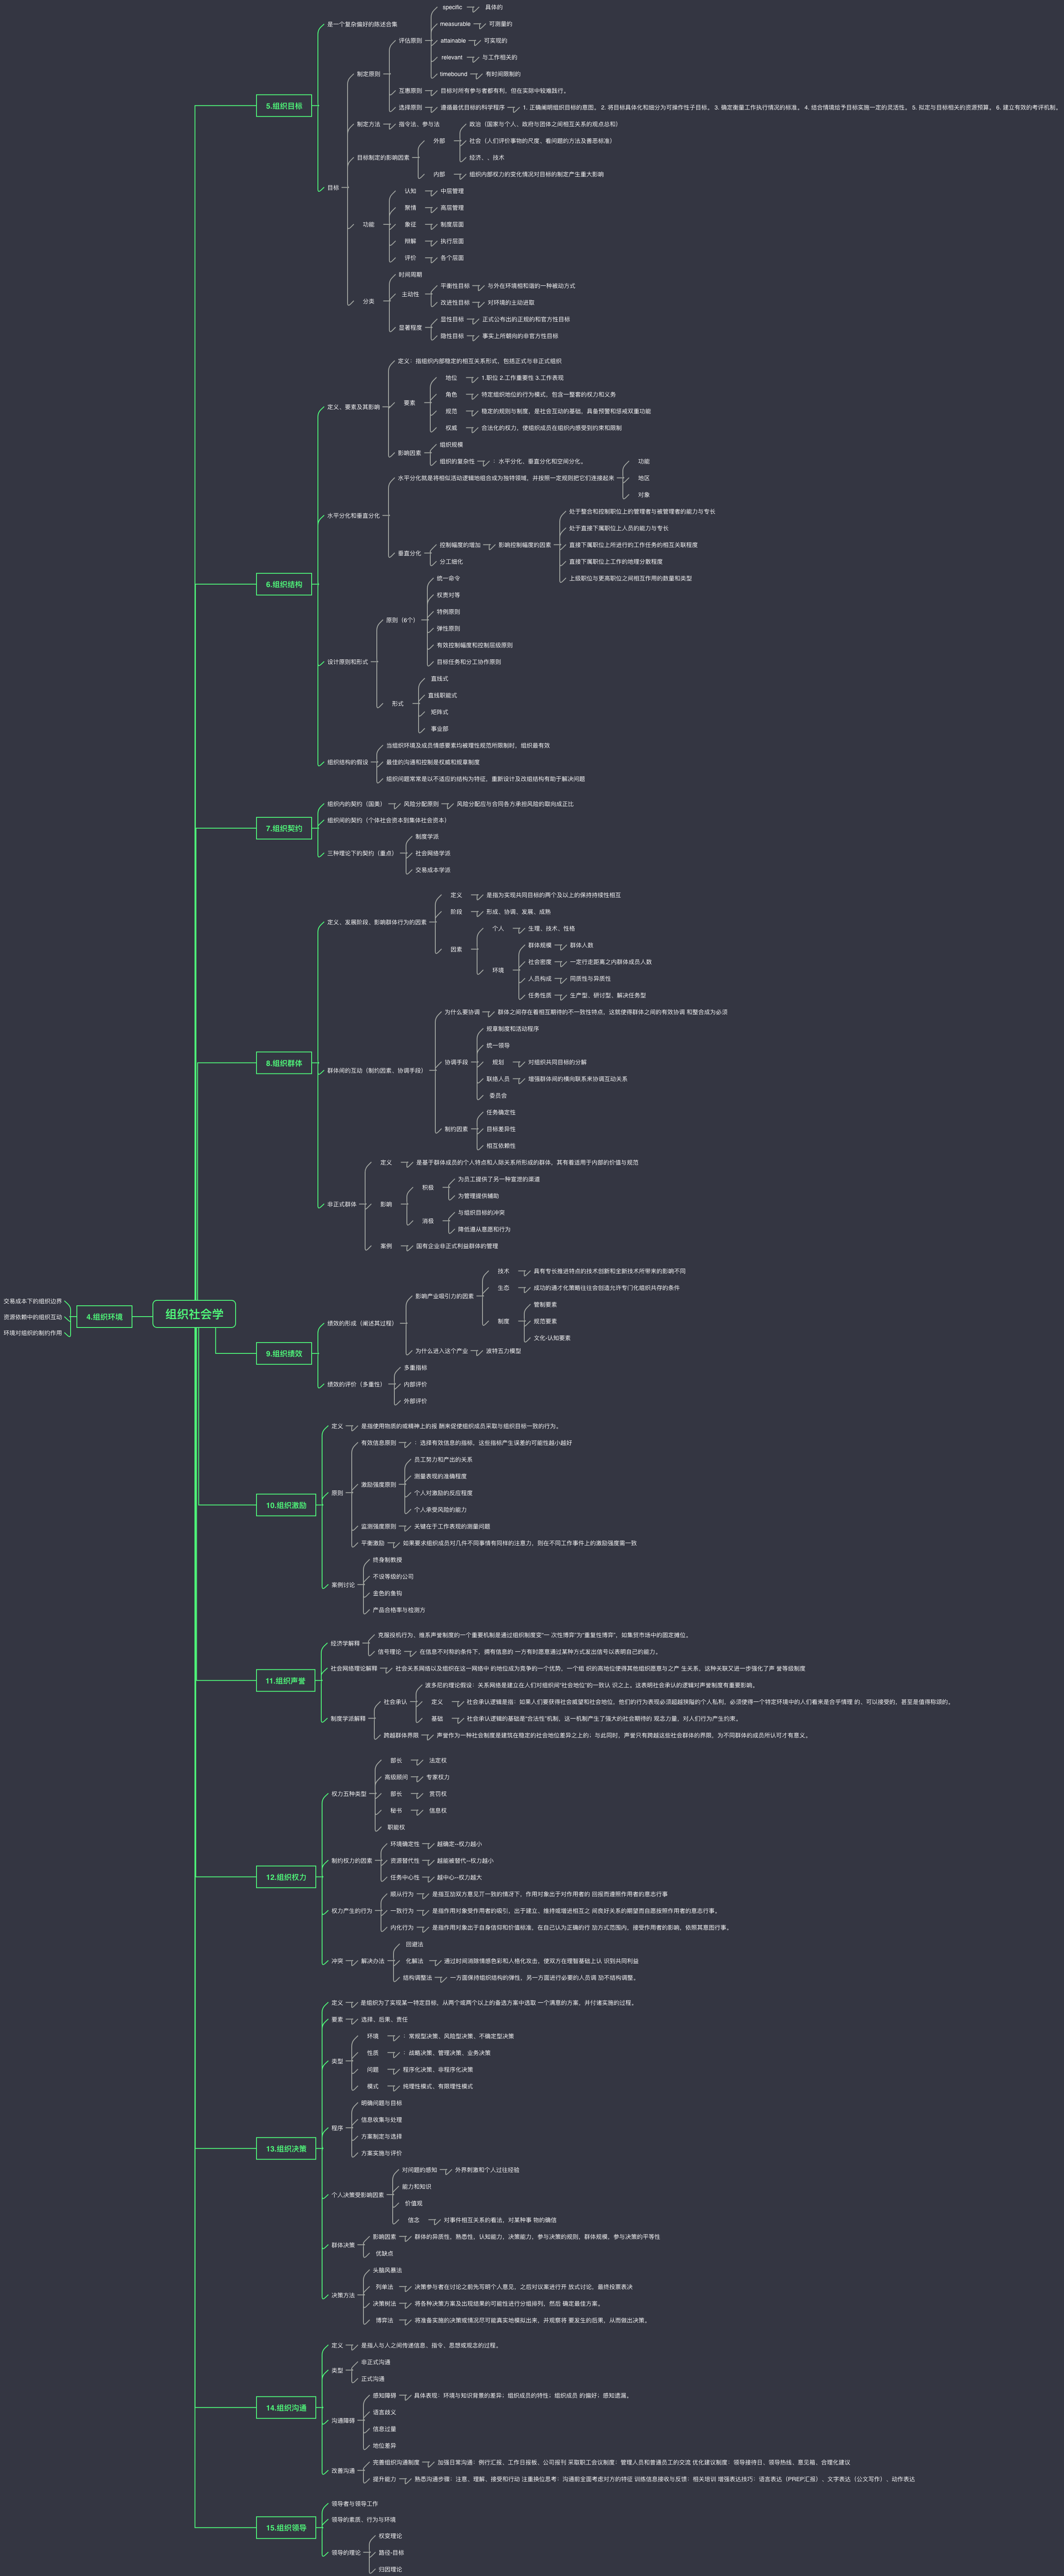This screenshot has height=2576, width=1064.
Task: Click the attainable node
Action: click(x=453, y=41)
